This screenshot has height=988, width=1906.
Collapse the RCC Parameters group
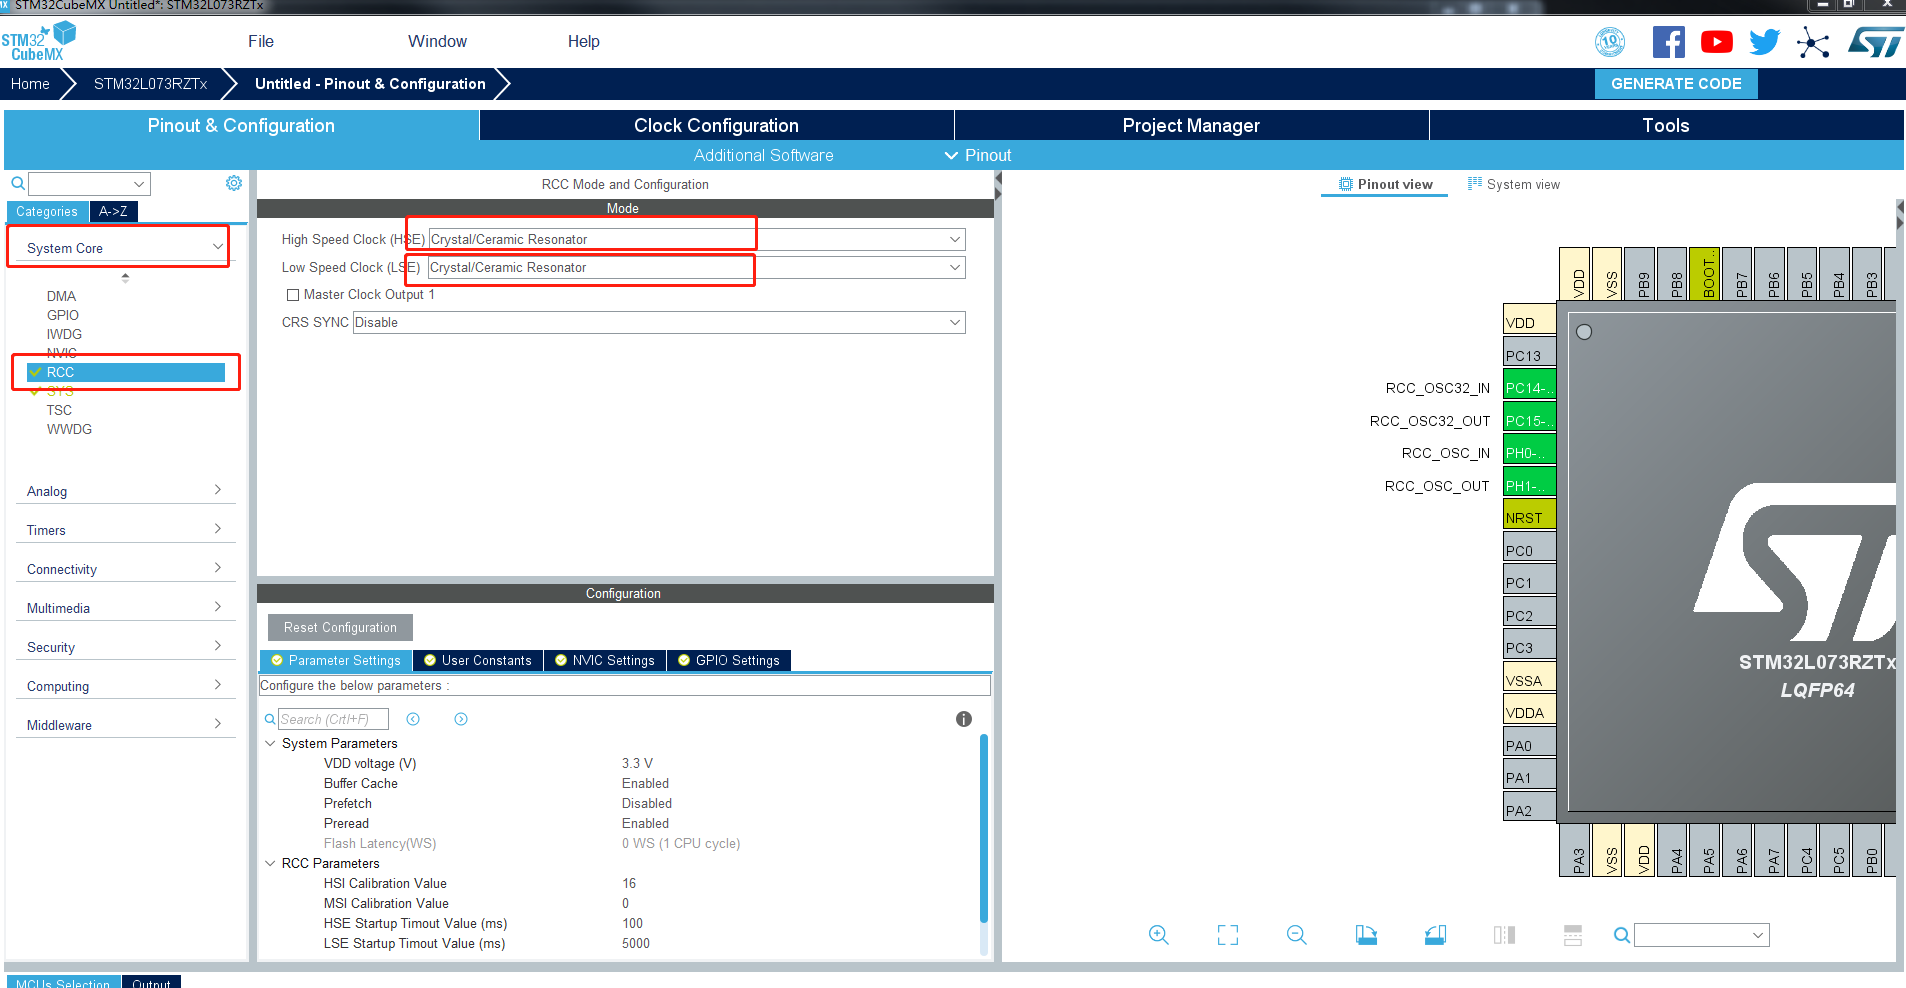[270, 863]
